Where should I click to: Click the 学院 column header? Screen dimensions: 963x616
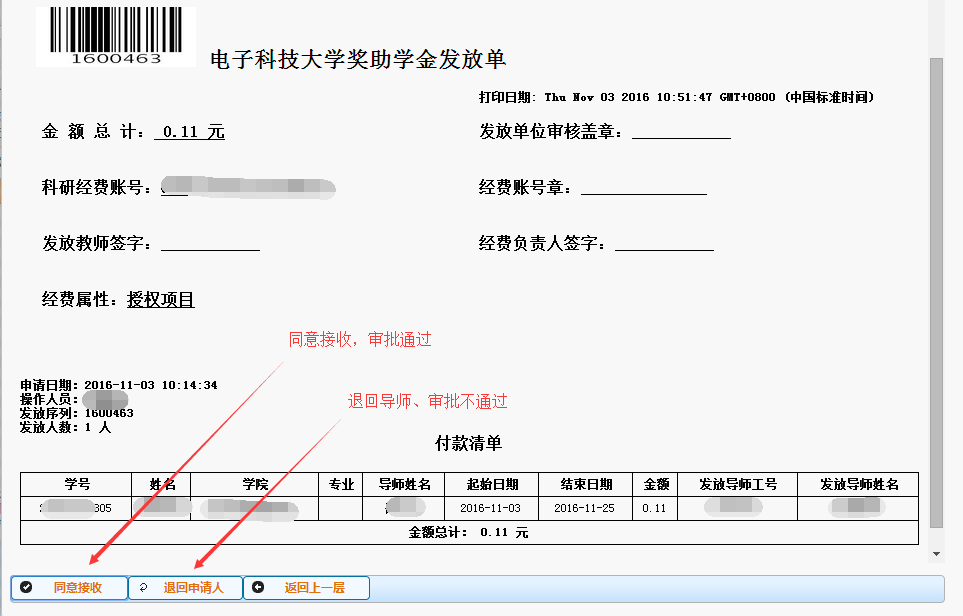255,485
